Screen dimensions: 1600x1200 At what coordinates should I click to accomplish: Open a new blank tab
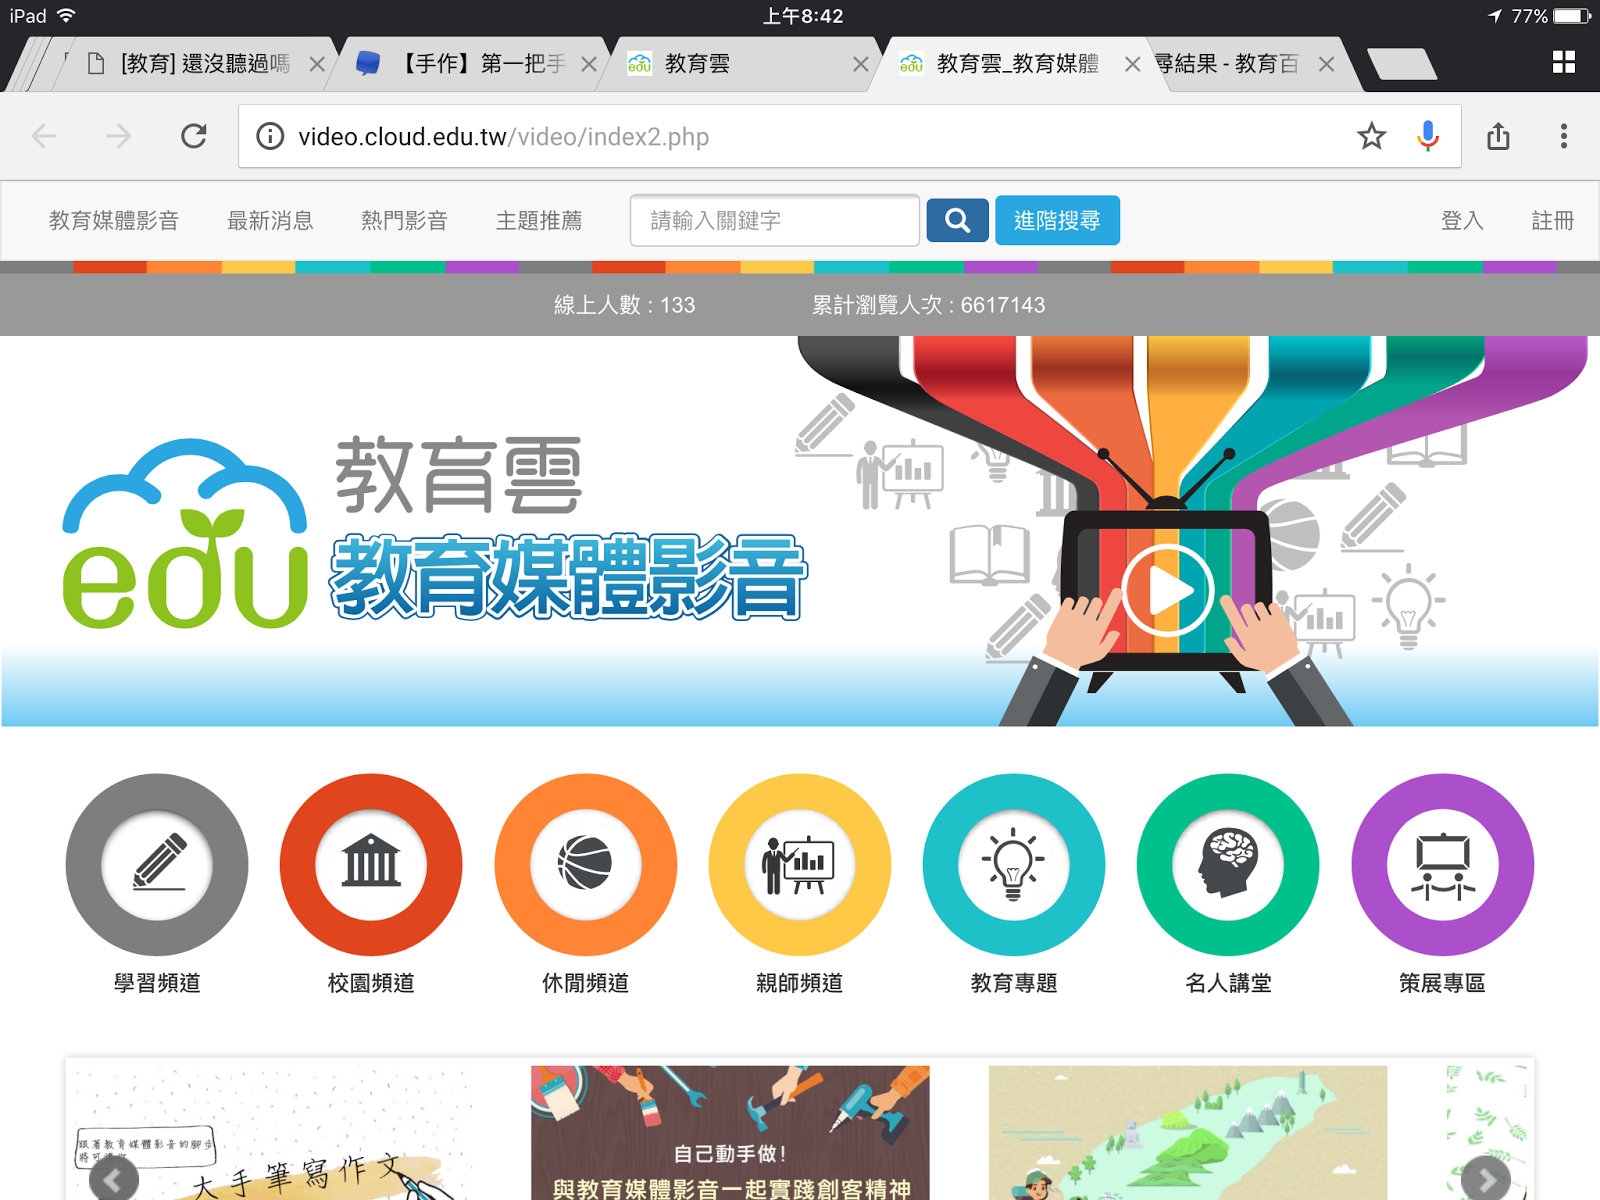[x=1402, y=64]
